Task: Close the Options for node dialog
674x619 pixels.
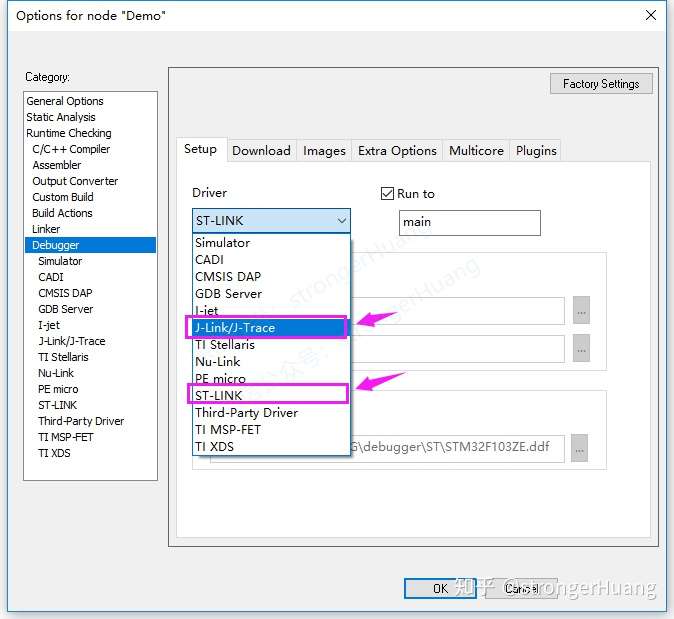Action: tap(650, 15)
